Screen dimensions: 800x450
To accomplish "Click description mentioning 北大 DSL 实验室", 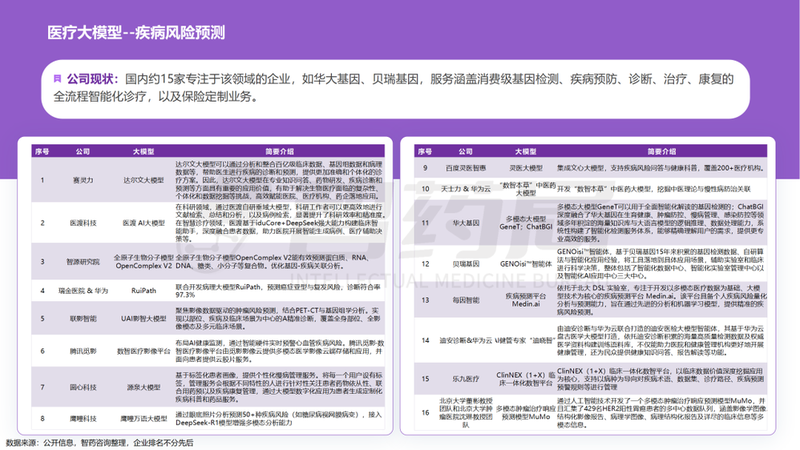I will (661, 300).
